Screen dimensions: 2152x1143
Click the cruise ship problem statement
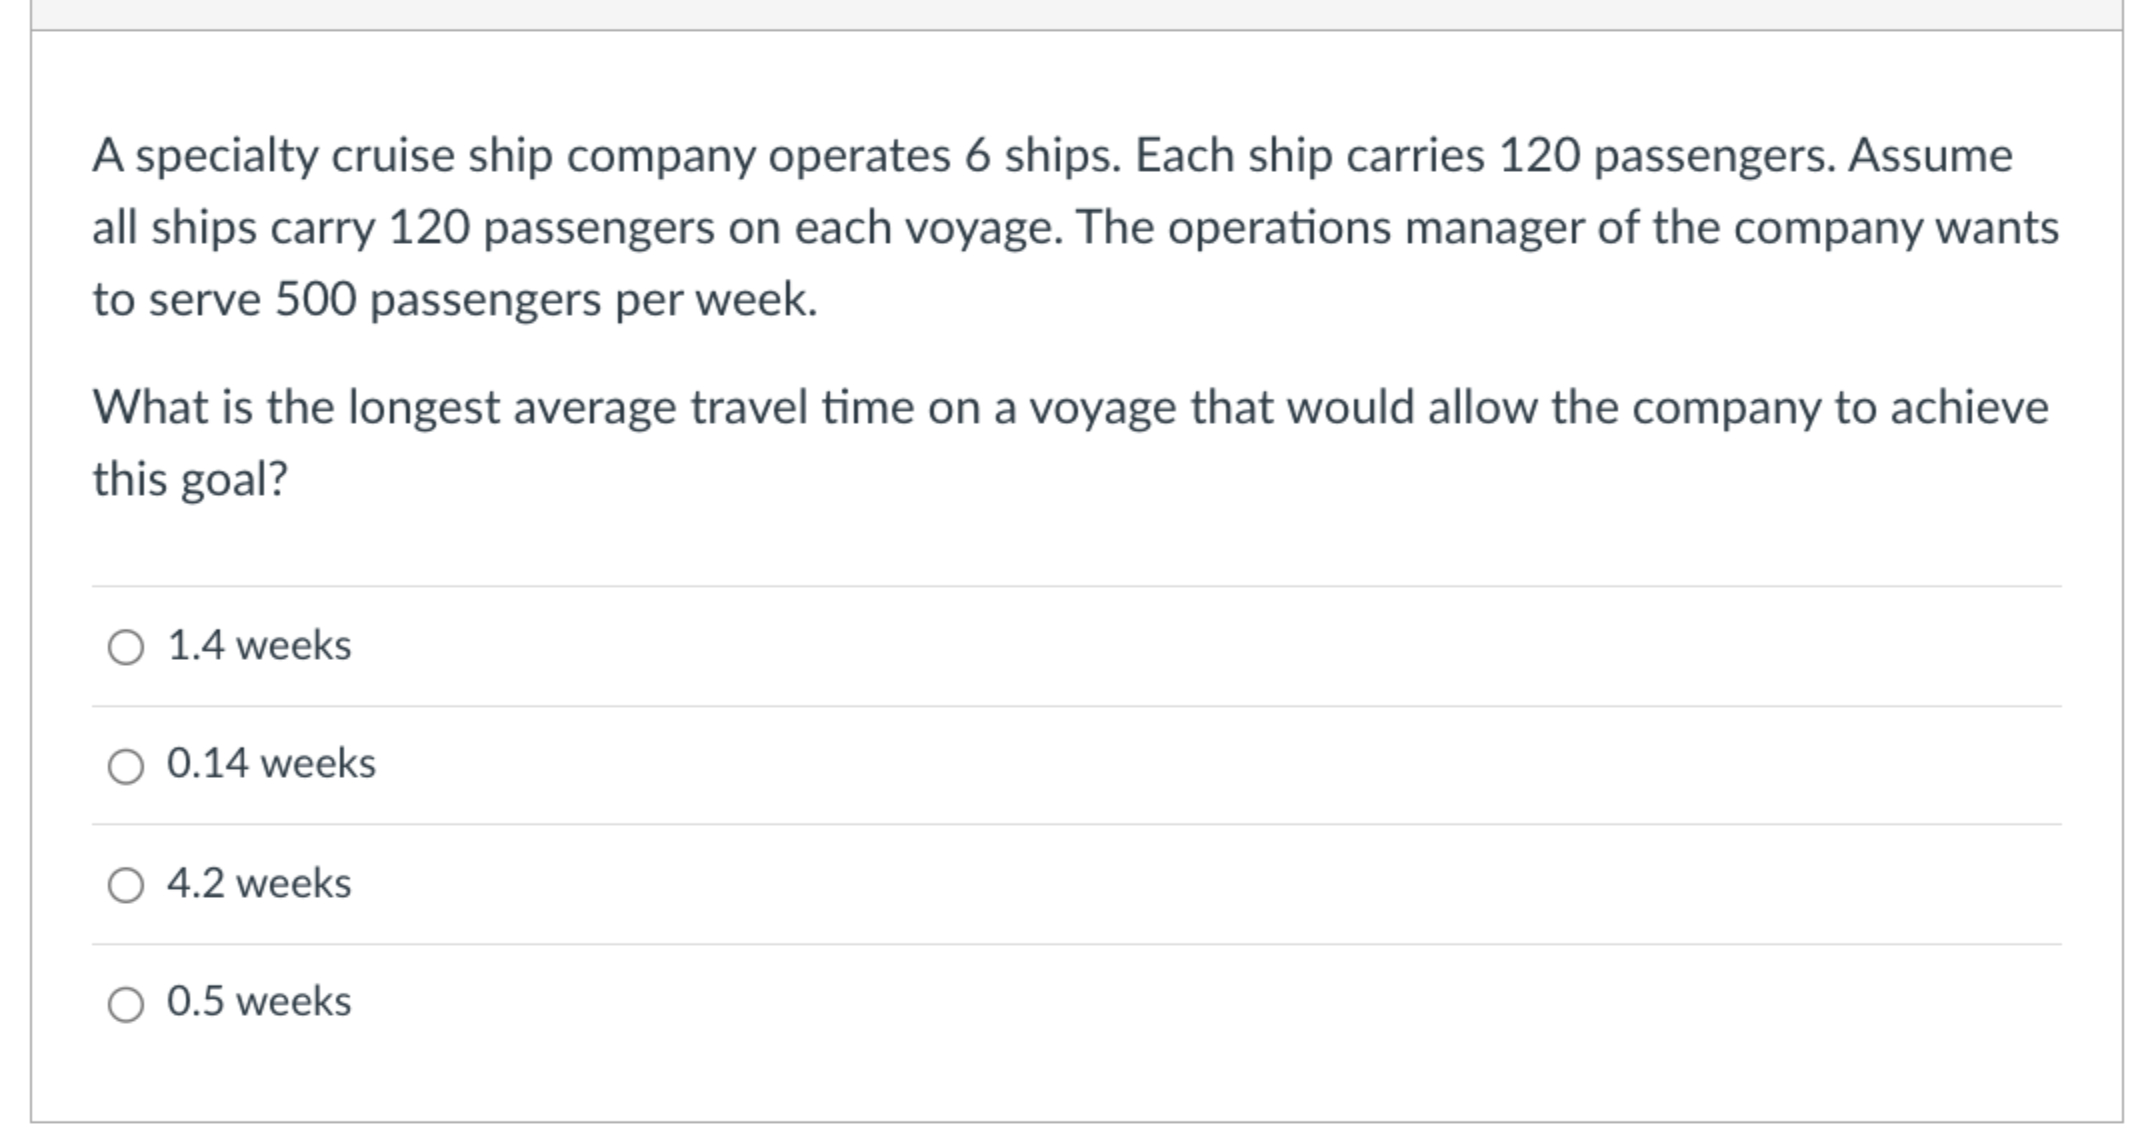tap(1000, 225)
